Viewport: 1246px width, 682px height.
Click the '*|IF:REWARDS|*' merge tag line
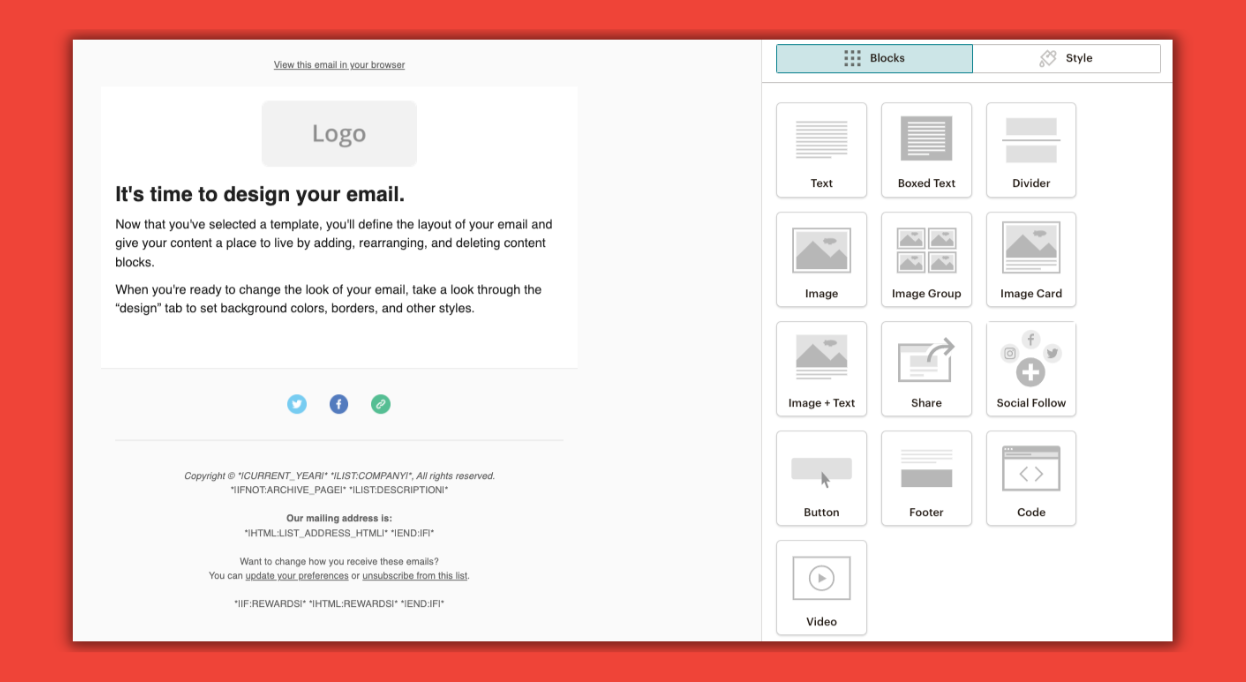(339, 604)
